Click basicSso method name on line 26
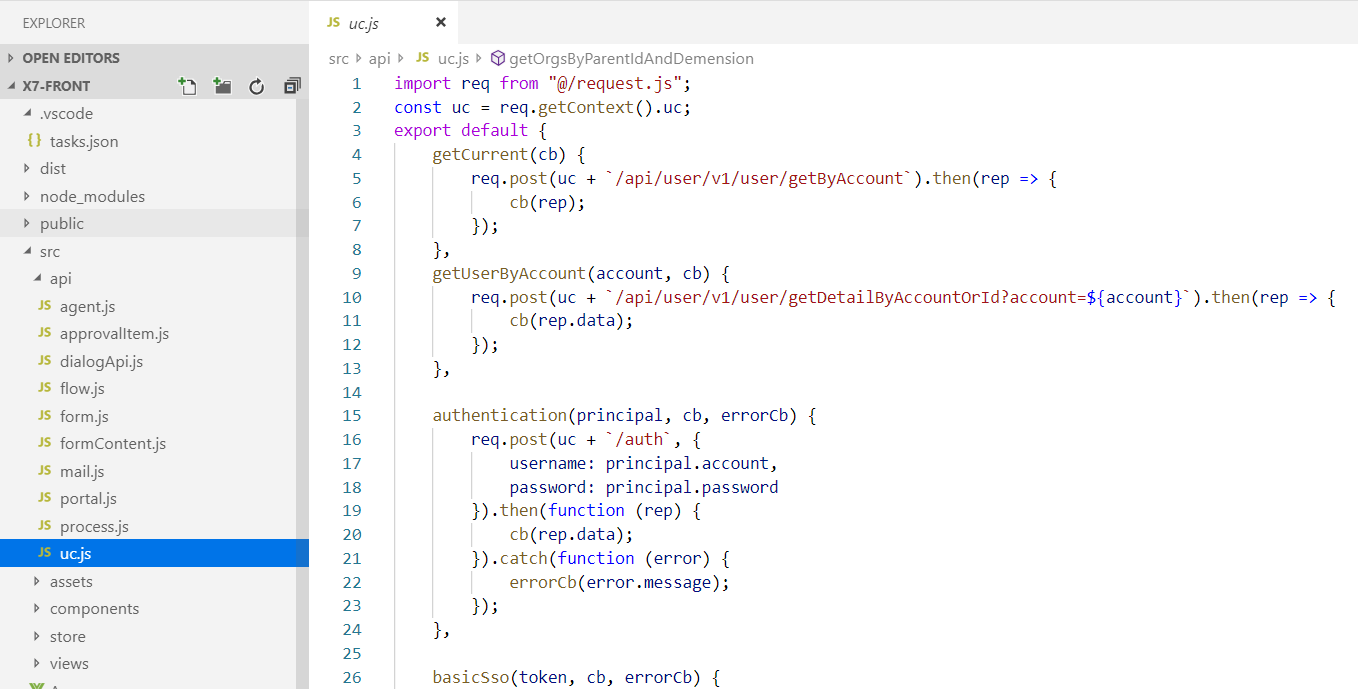This screenshot has height=689, width=1358. coord(470,677)
